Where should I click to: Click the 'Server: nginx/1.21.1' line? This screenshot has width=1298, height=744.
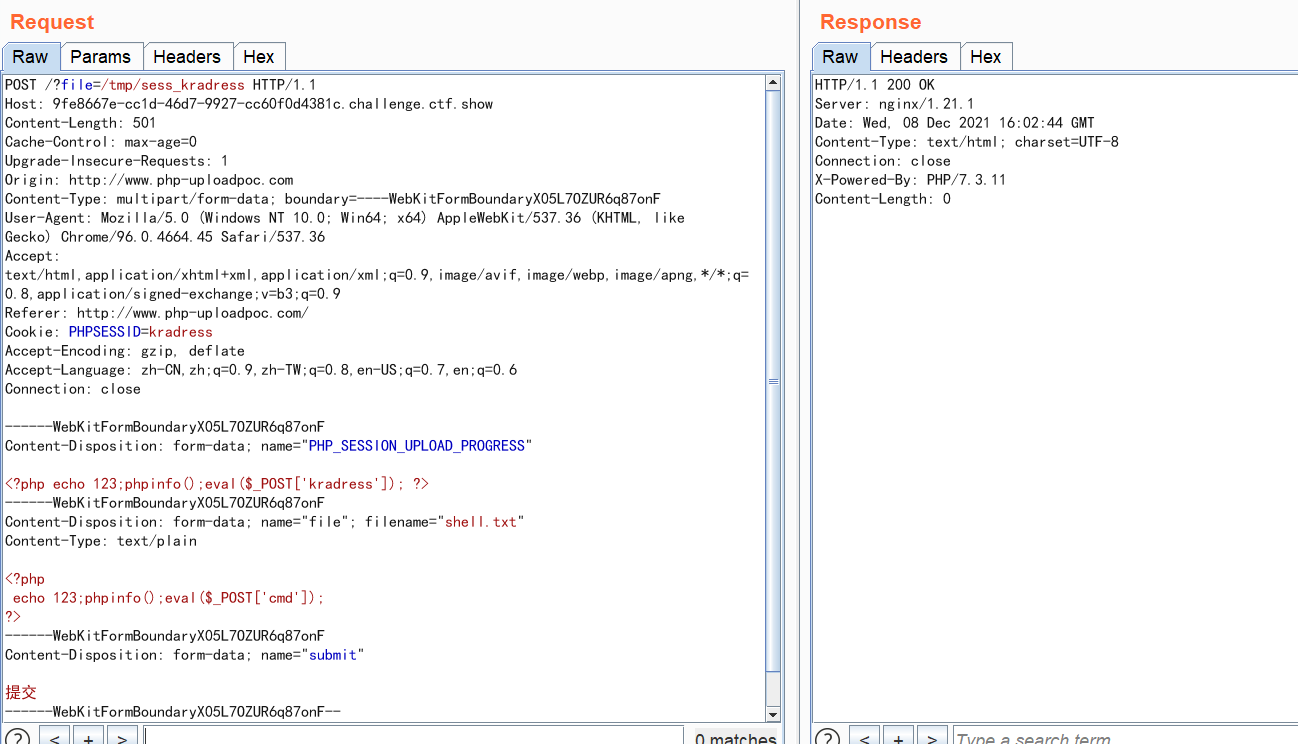(895, 104)
